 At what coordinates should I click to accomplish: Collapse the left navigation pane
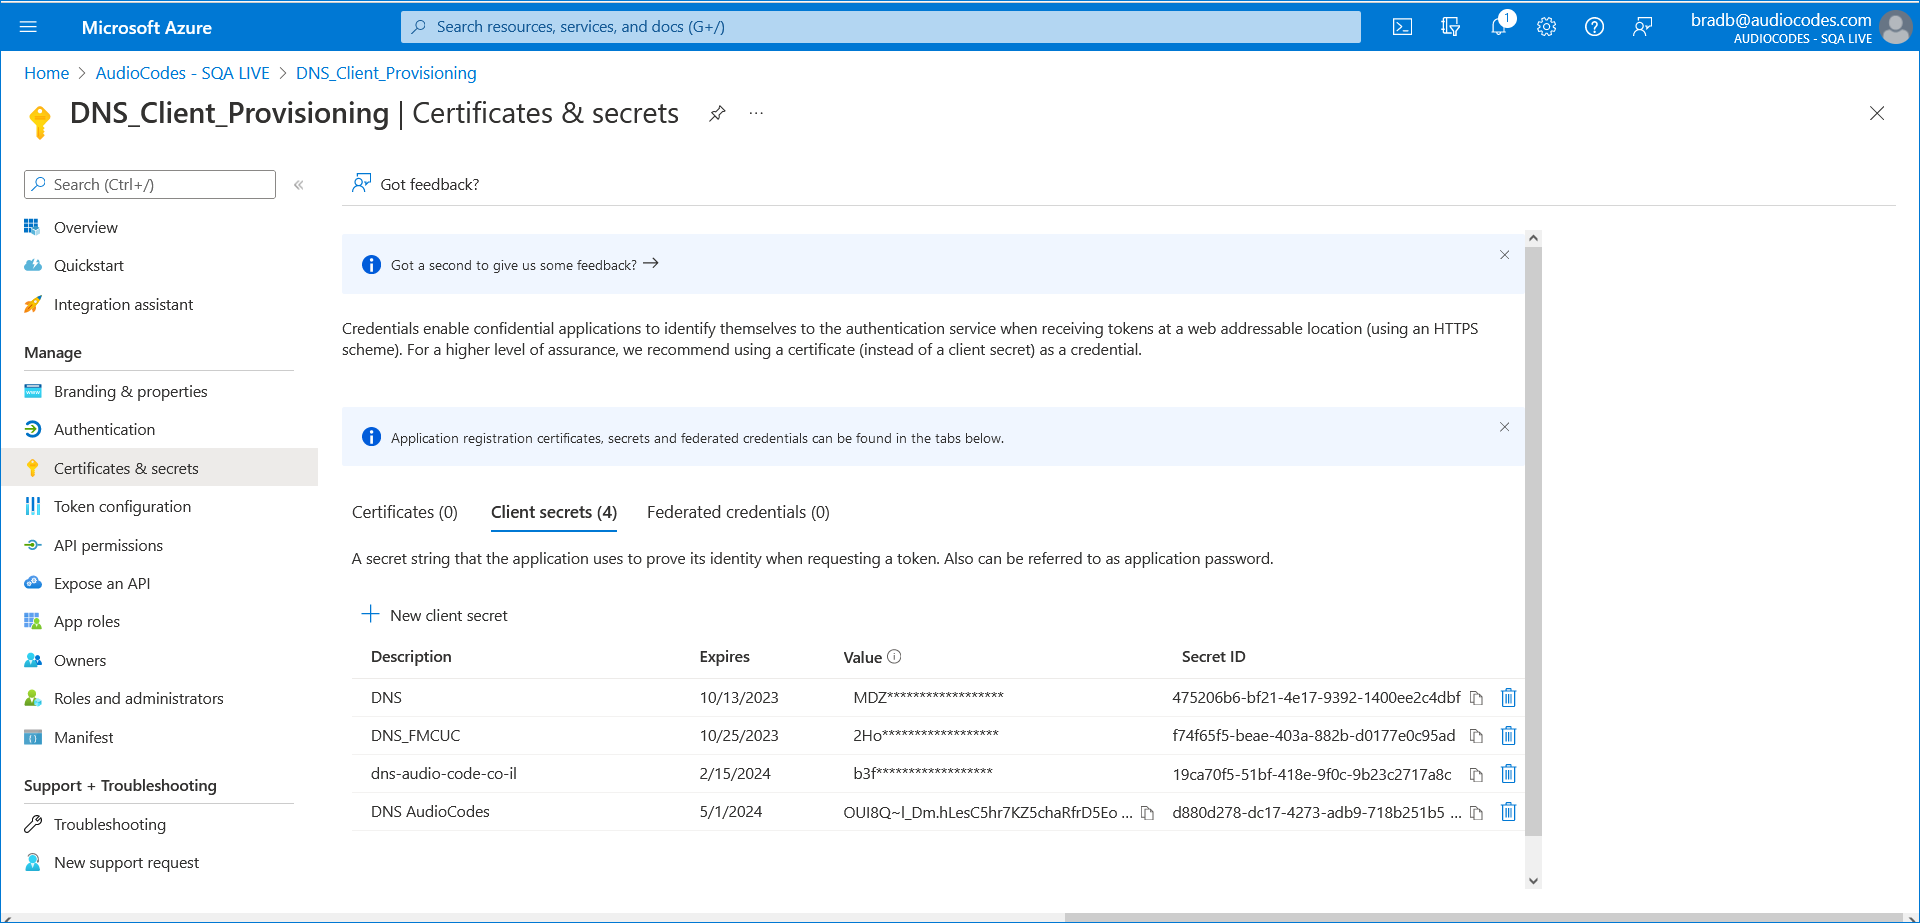click(298, 184)
